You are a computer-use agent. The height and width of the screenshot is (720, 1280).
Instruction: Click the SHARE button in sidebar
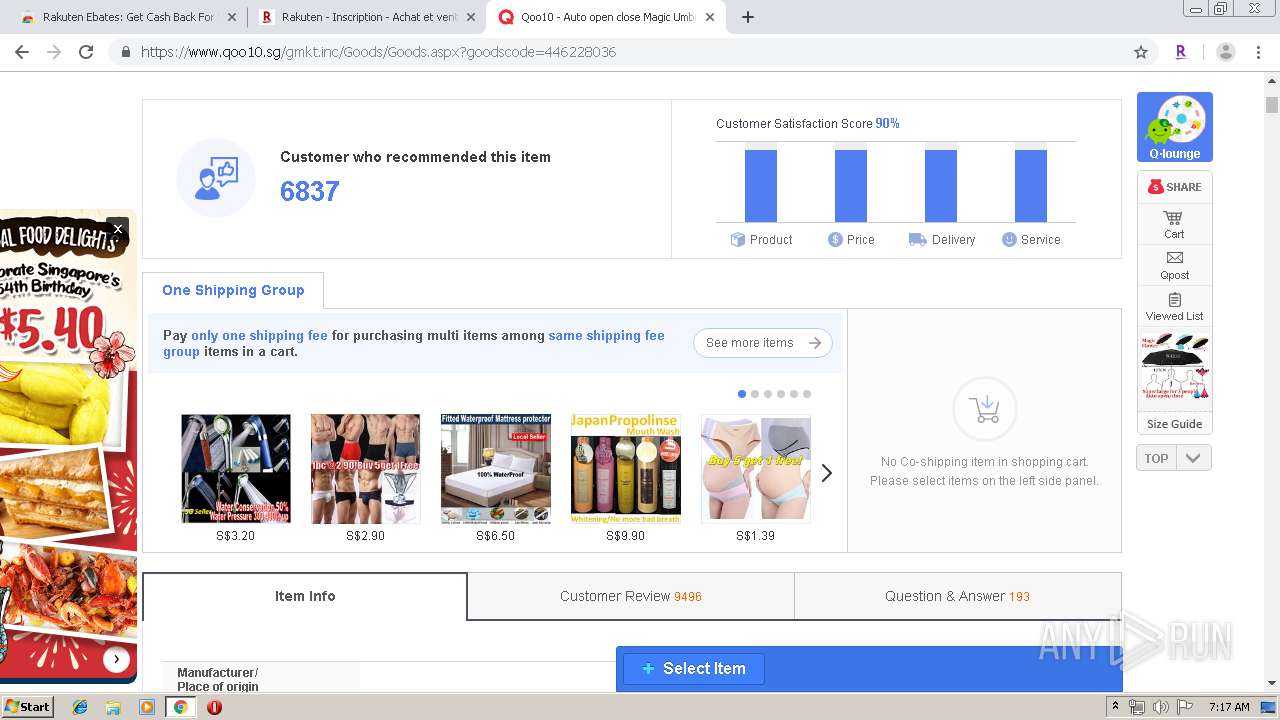click(1174, 187)
